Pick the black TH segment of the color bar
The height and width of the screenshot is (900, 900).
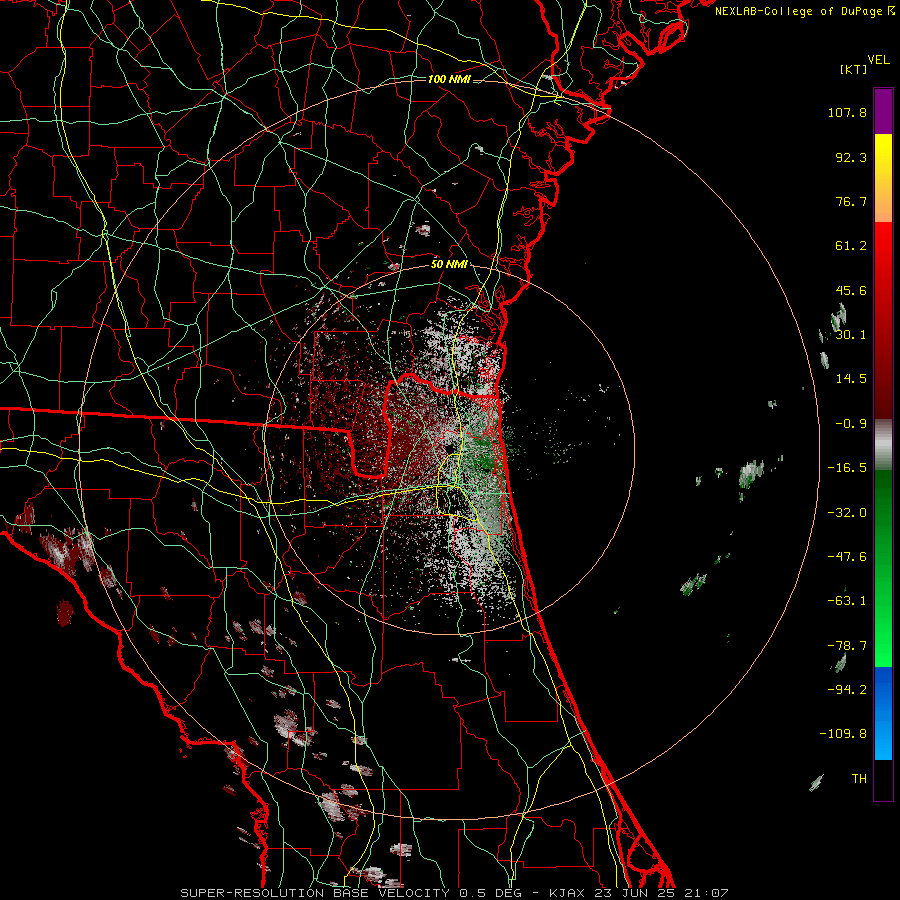pyautogui.click(x=883, y=779)
